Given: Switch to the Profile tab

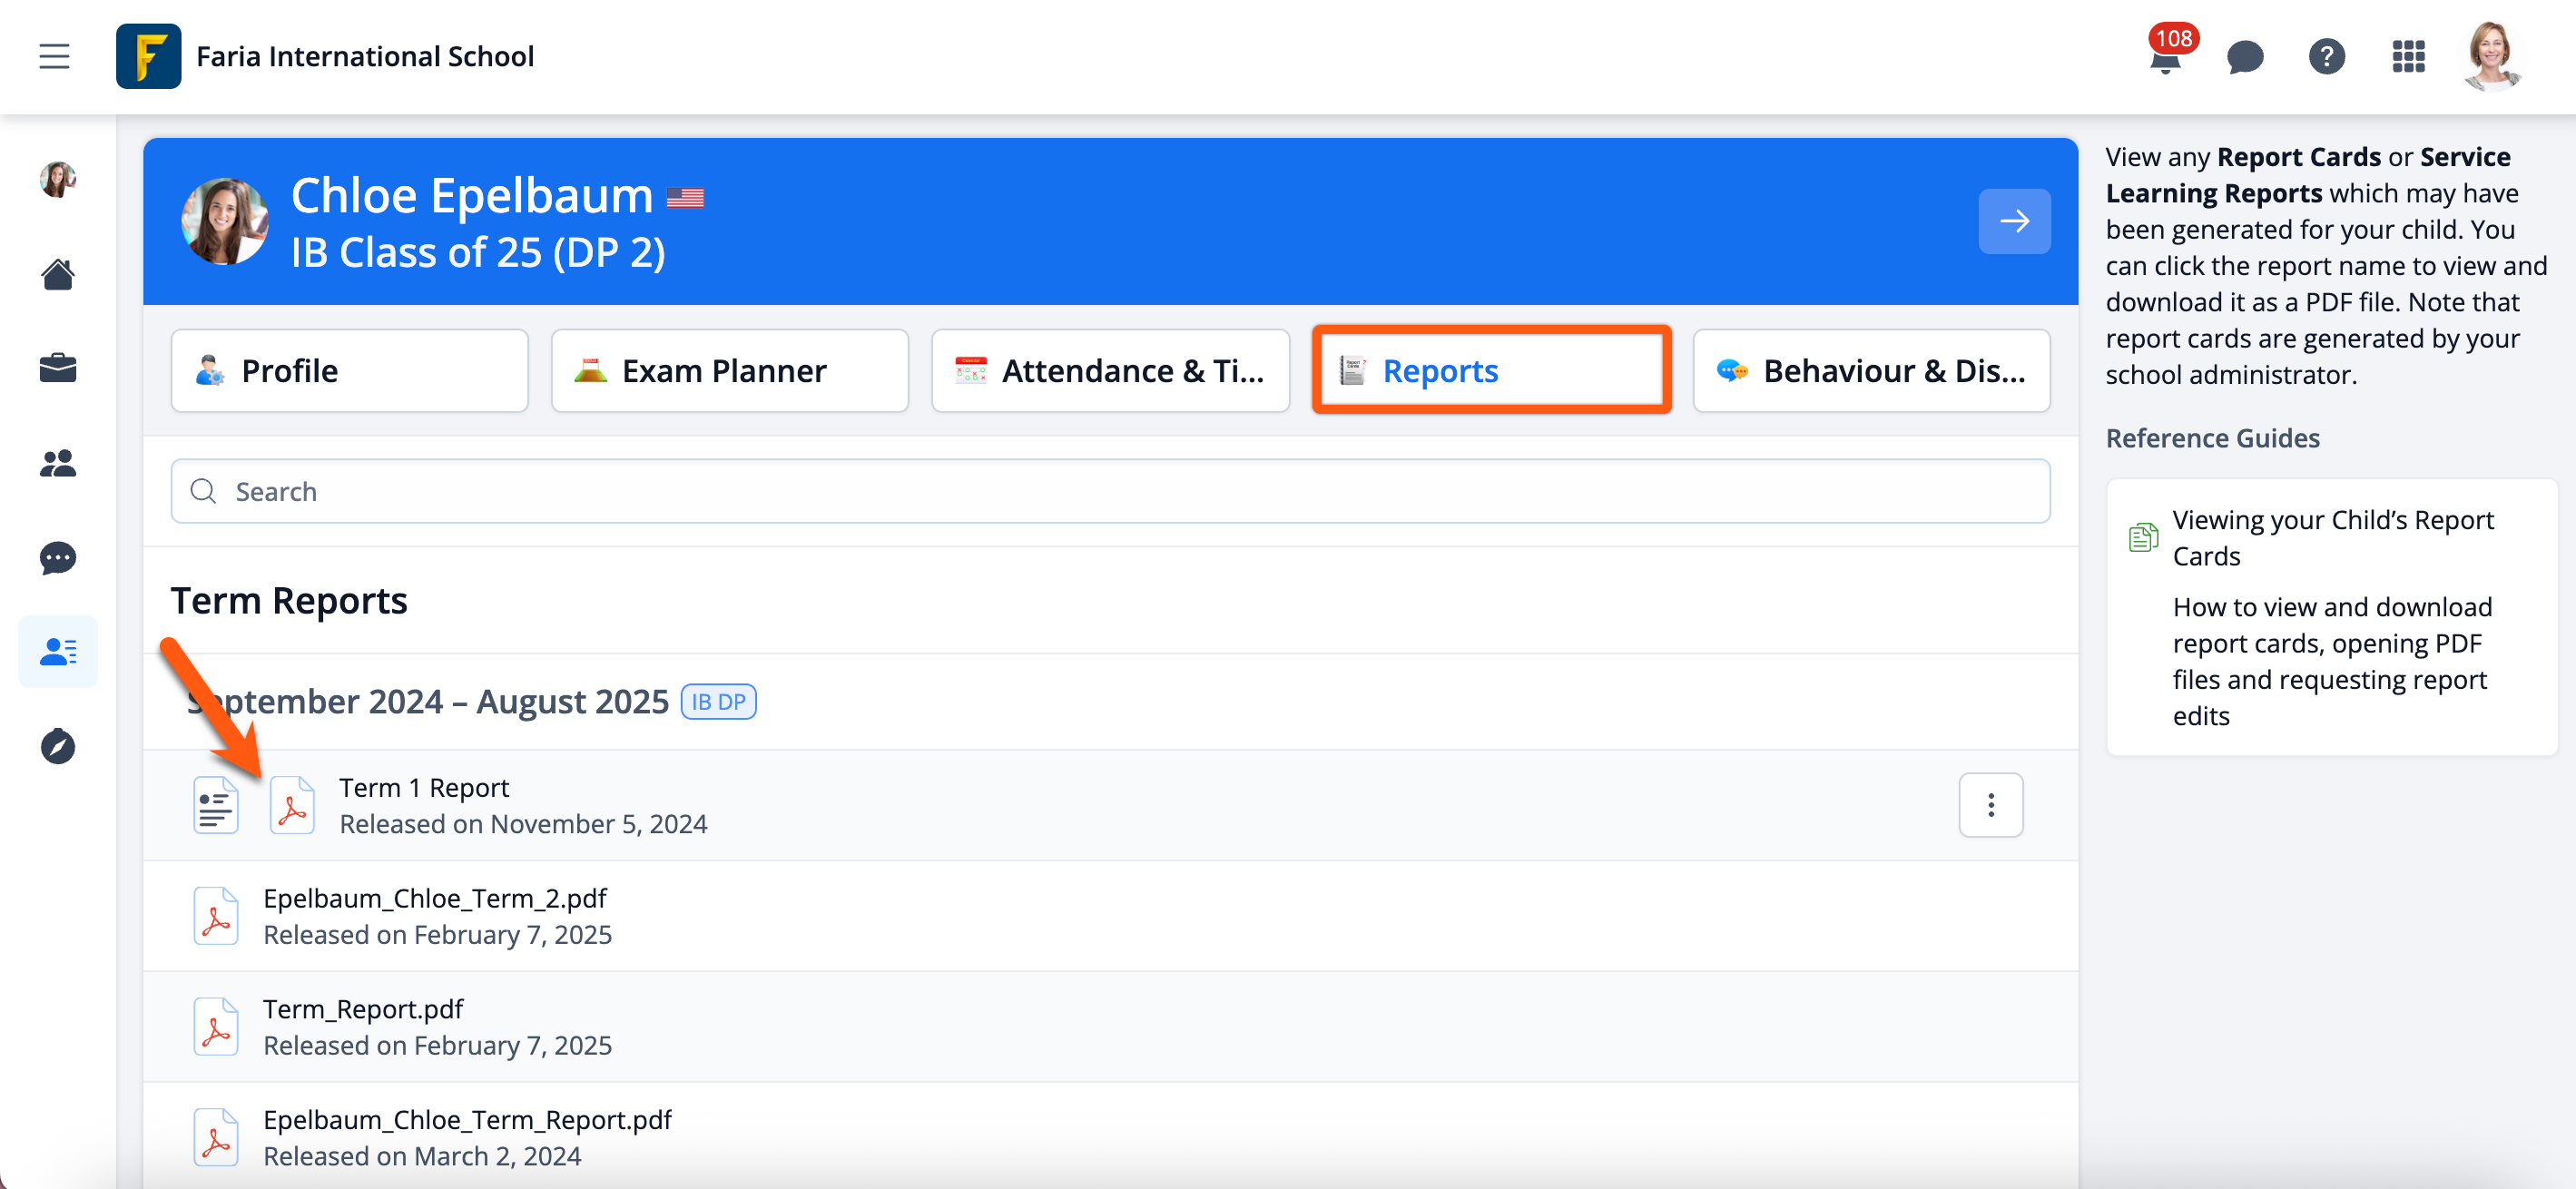Looking at the screenshot, I should tap(349, 371).
